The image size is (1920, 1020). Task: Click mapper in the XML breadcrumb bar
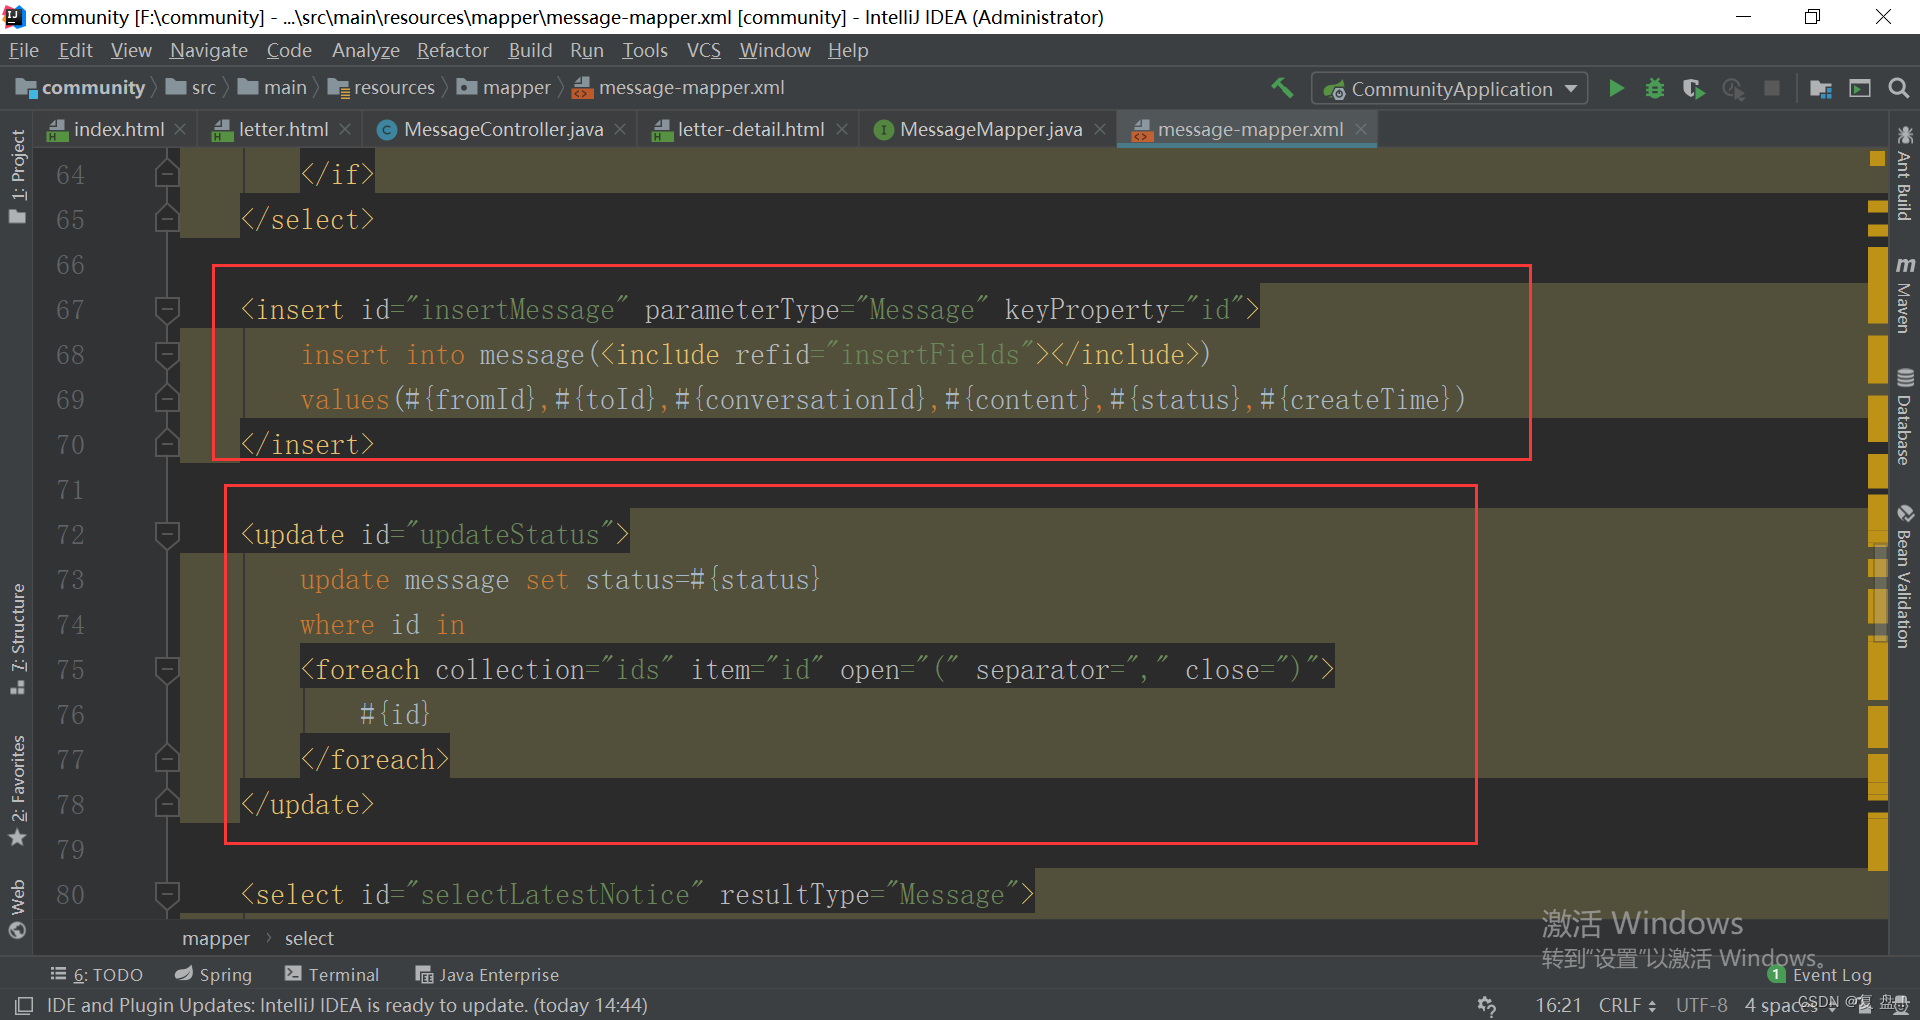[x=216, y=938]
